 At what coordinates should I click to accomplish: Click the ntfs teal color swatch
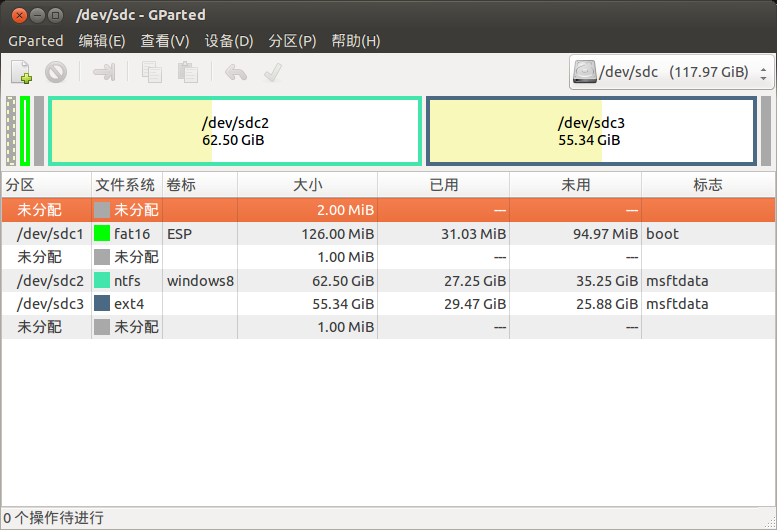click(x=102, y=281)
